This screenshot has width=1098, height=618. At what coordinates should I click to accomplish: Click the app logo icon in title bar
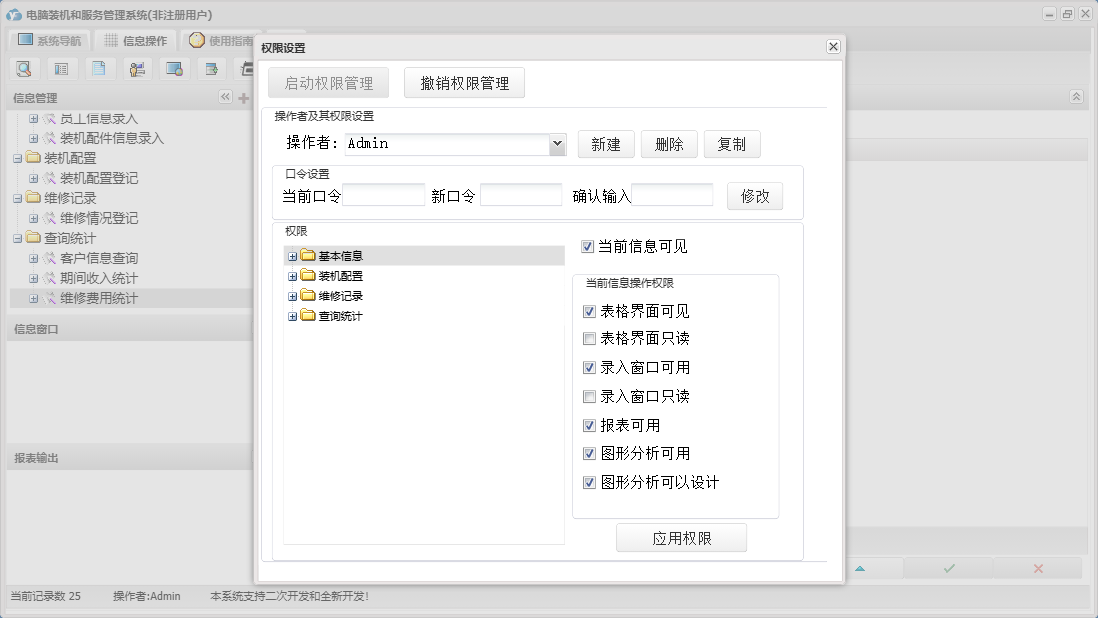[x=13, y=14]
